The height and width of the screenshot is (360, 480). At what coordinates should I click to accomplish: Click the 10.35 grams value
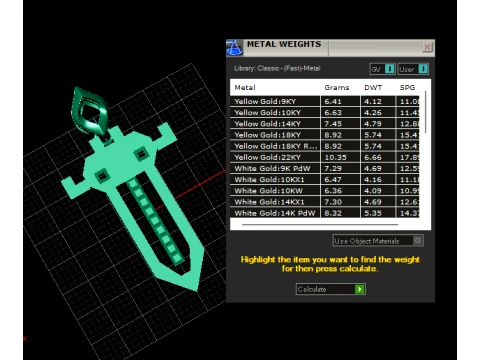335,157
